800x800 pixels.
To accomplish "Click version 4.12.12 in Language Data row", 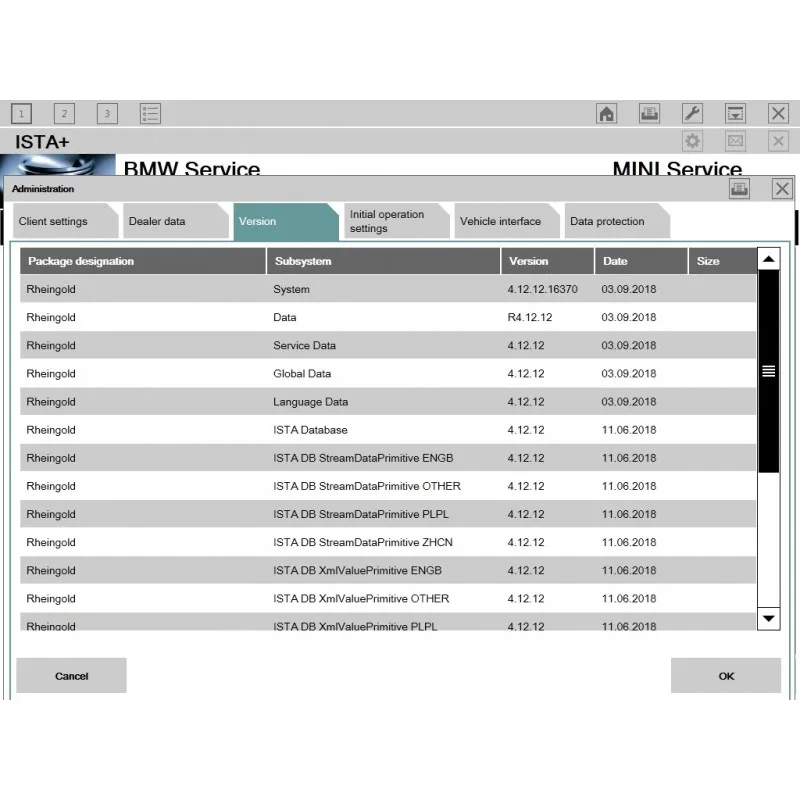I will click(526, 402).
